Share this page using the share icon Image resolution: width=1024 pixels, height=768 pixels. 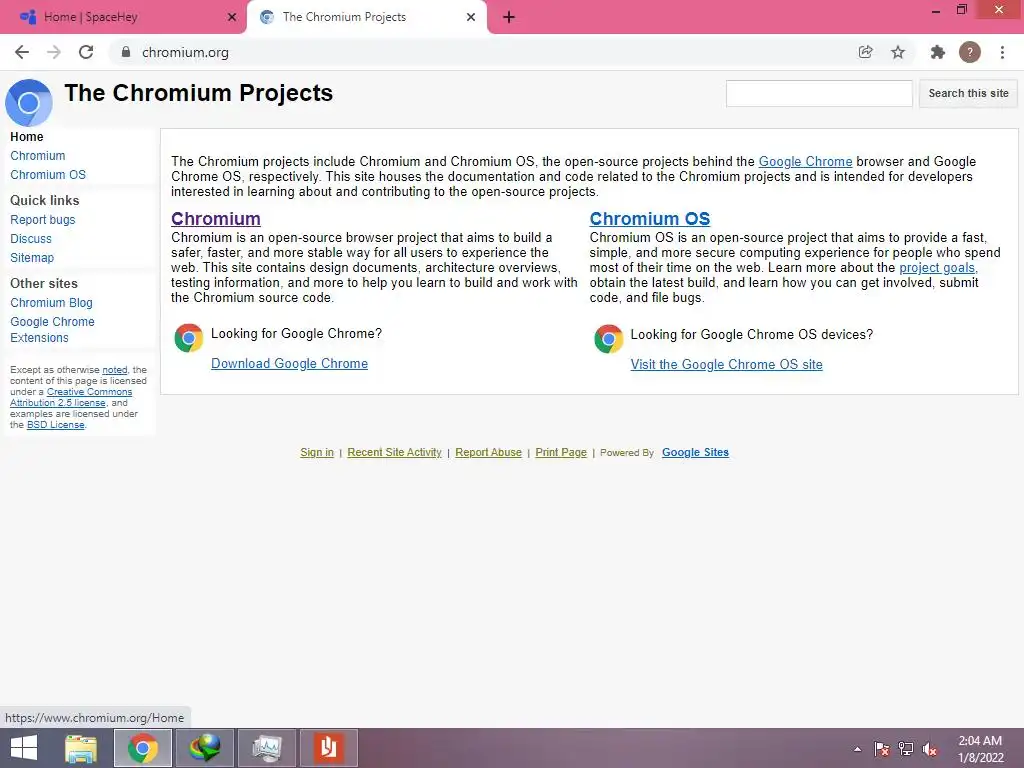[x=865, y=52]
